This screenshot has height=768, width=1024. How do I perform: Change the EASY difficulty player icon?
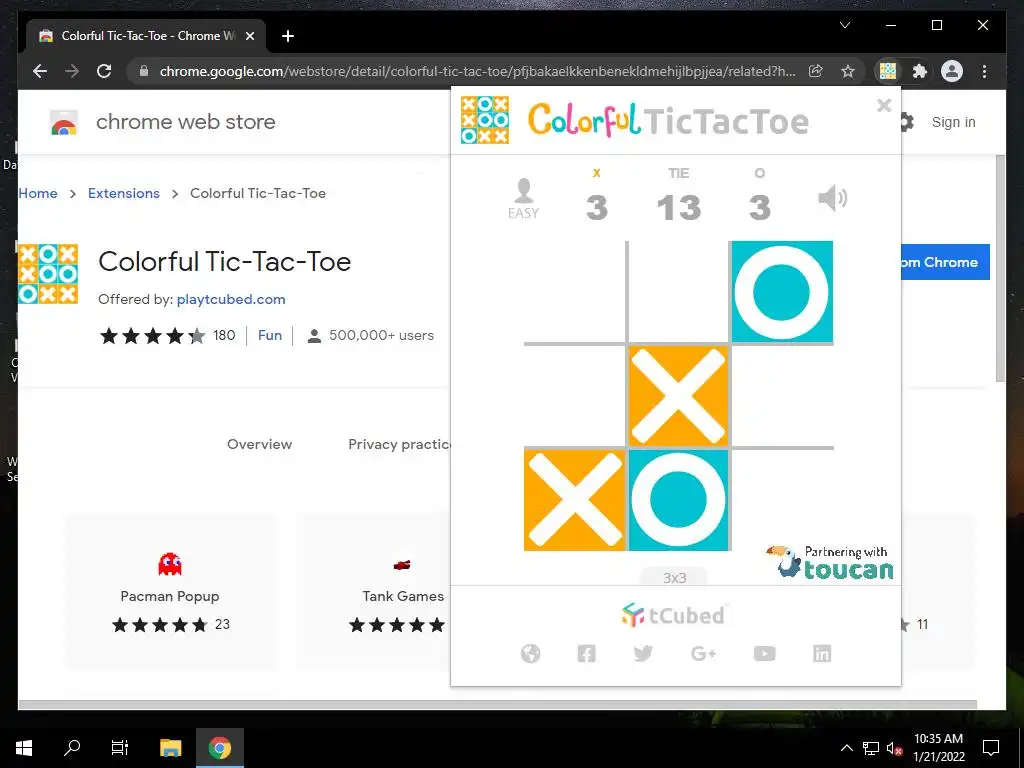523,199
